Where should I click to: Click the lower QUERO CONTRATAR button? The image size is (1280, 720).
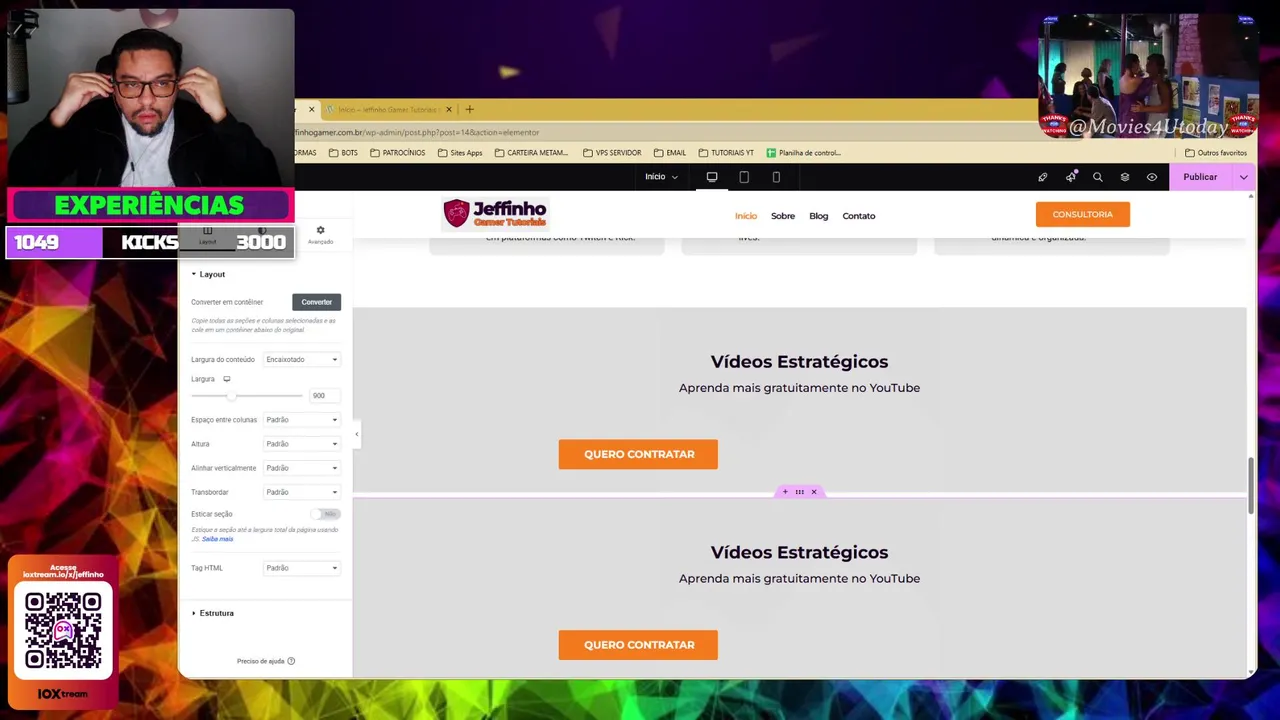click(638, 645)
